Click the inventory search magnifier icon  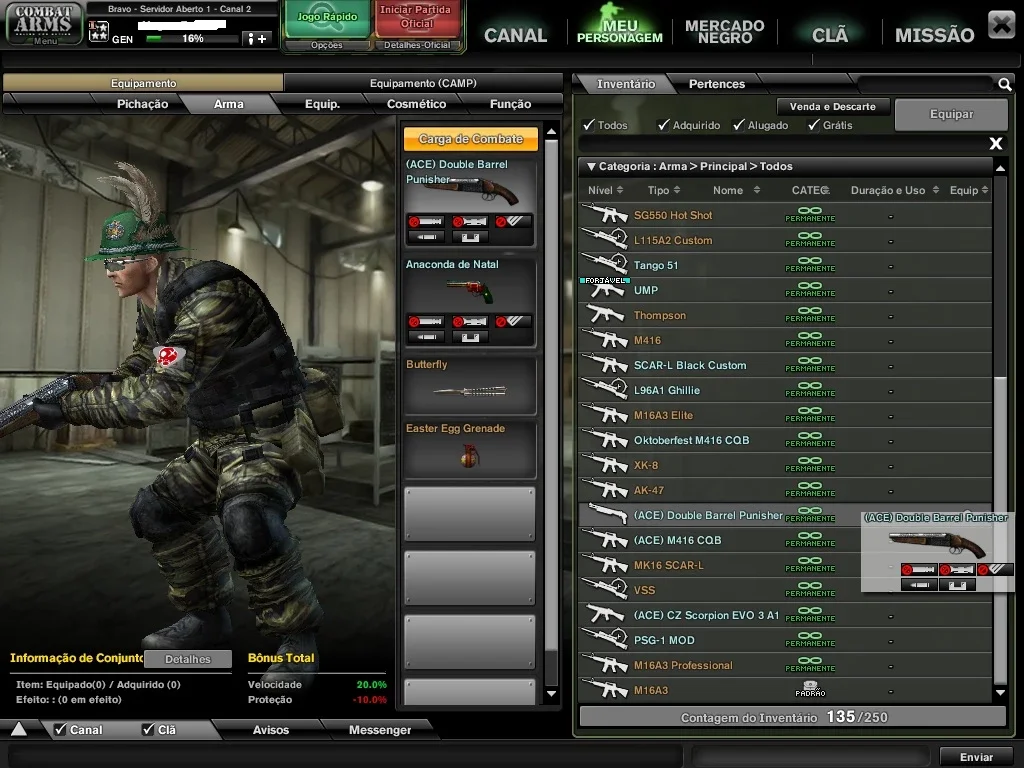coord(1004,84)
